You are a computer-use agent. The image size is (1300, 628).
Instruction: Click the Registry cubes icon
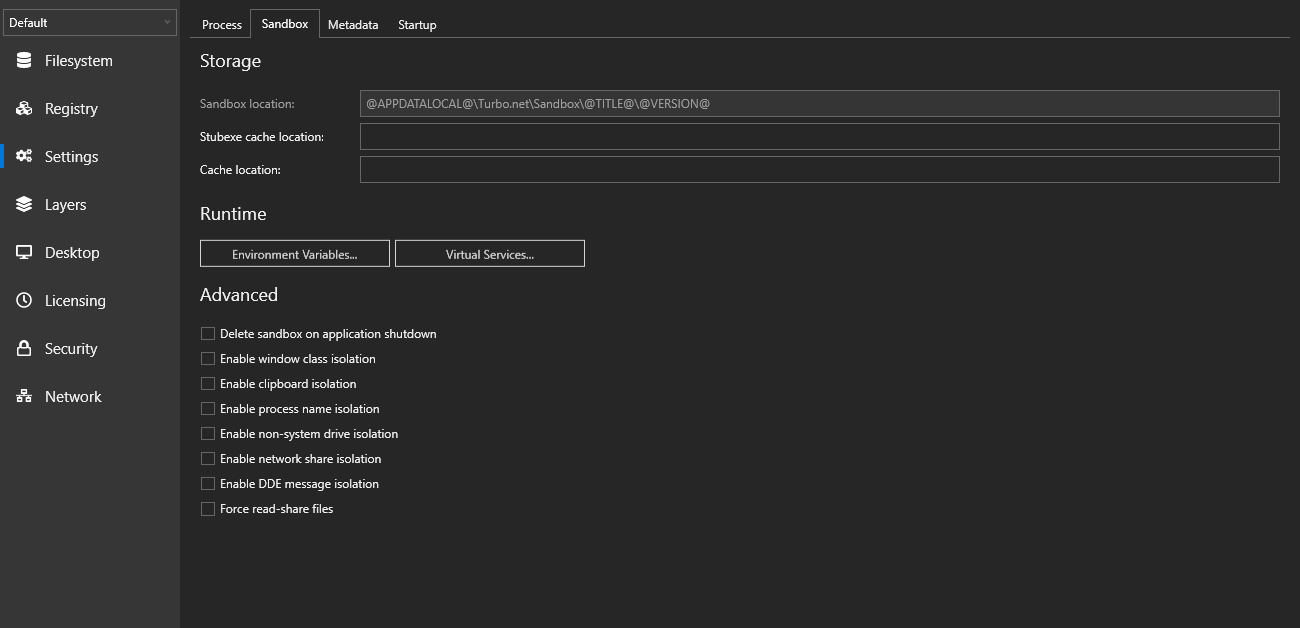[24, 109]
